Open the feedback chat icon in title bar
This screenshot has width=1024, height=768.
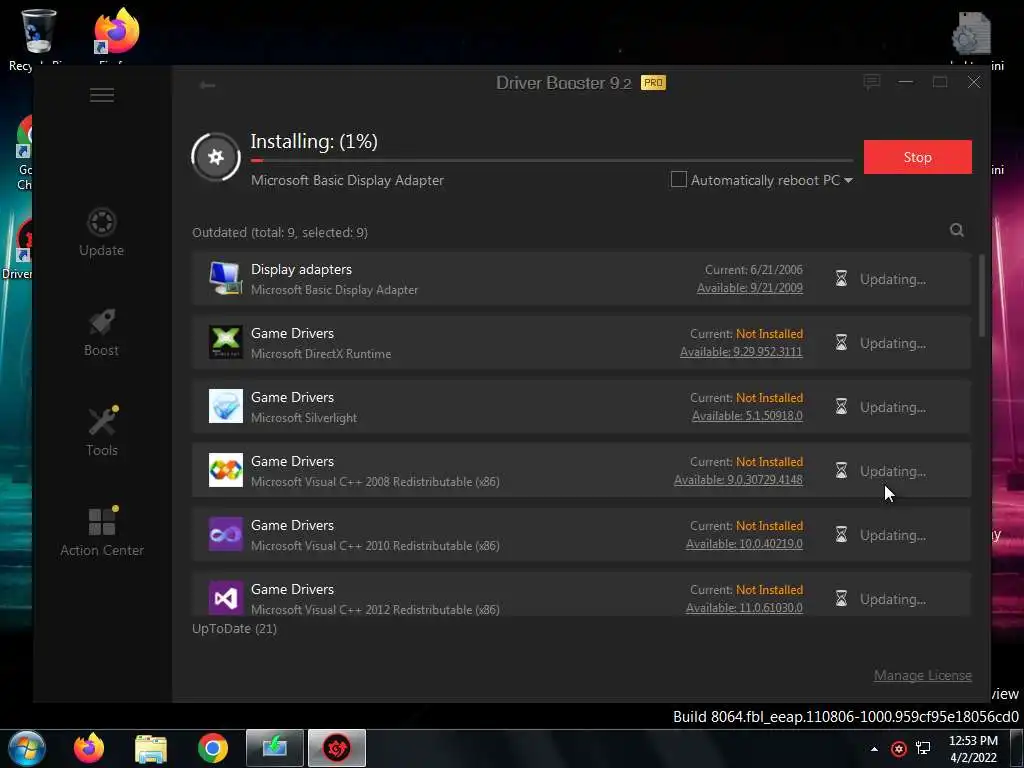coord(871,82)
